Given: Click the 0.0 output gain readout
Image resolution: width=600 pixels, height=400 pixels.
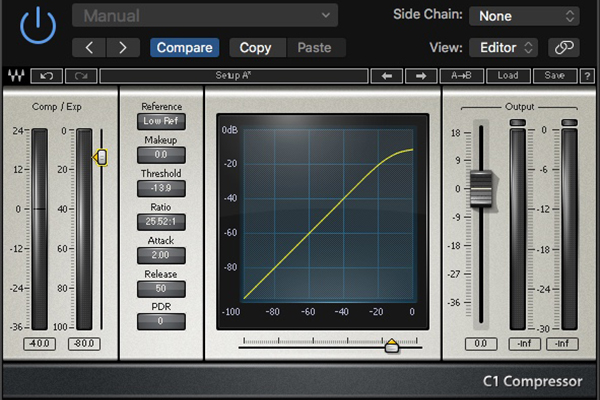Looking at the screenshot, I should click(481, 344).
